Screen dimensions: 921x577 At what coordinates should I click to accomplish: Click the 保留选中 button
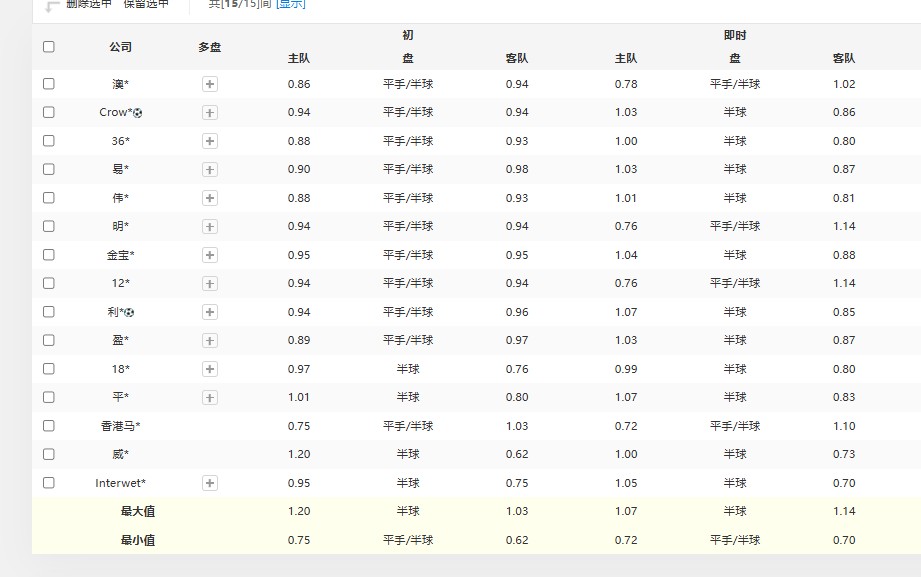click(x=141, y=3)
